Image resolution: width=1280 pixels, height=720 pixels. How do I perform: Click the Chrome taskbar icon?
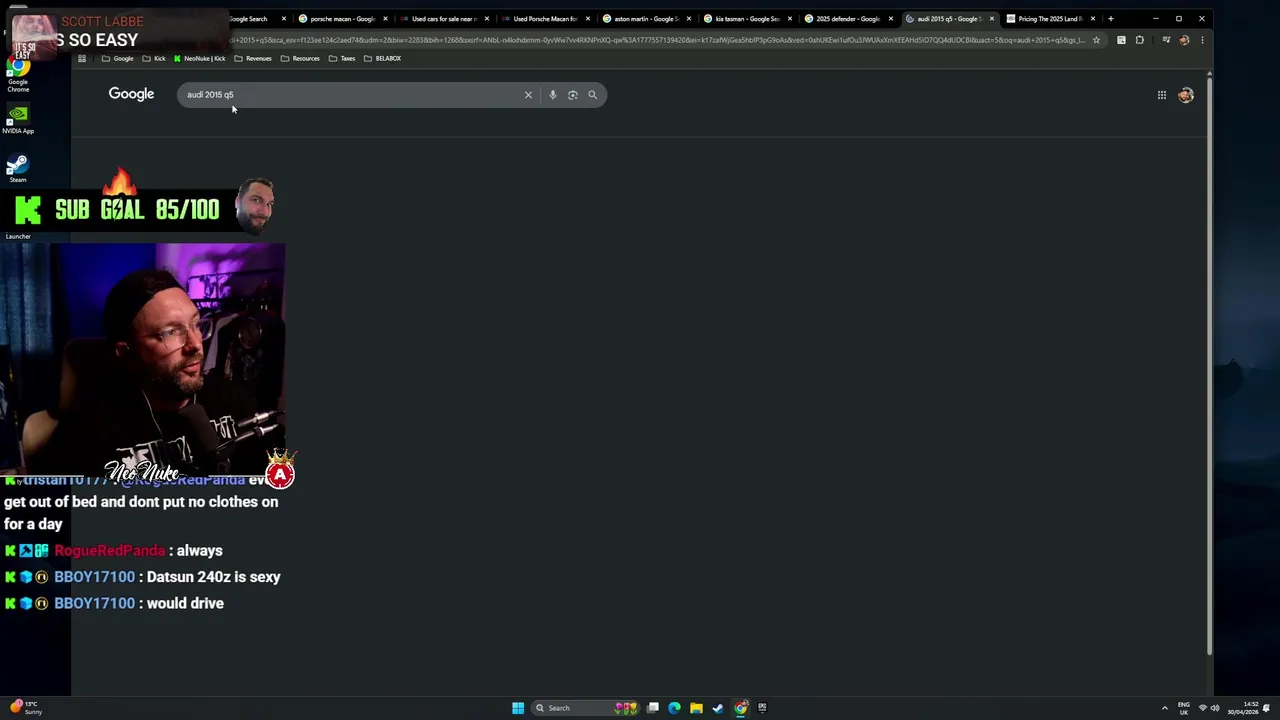(741, 708)
